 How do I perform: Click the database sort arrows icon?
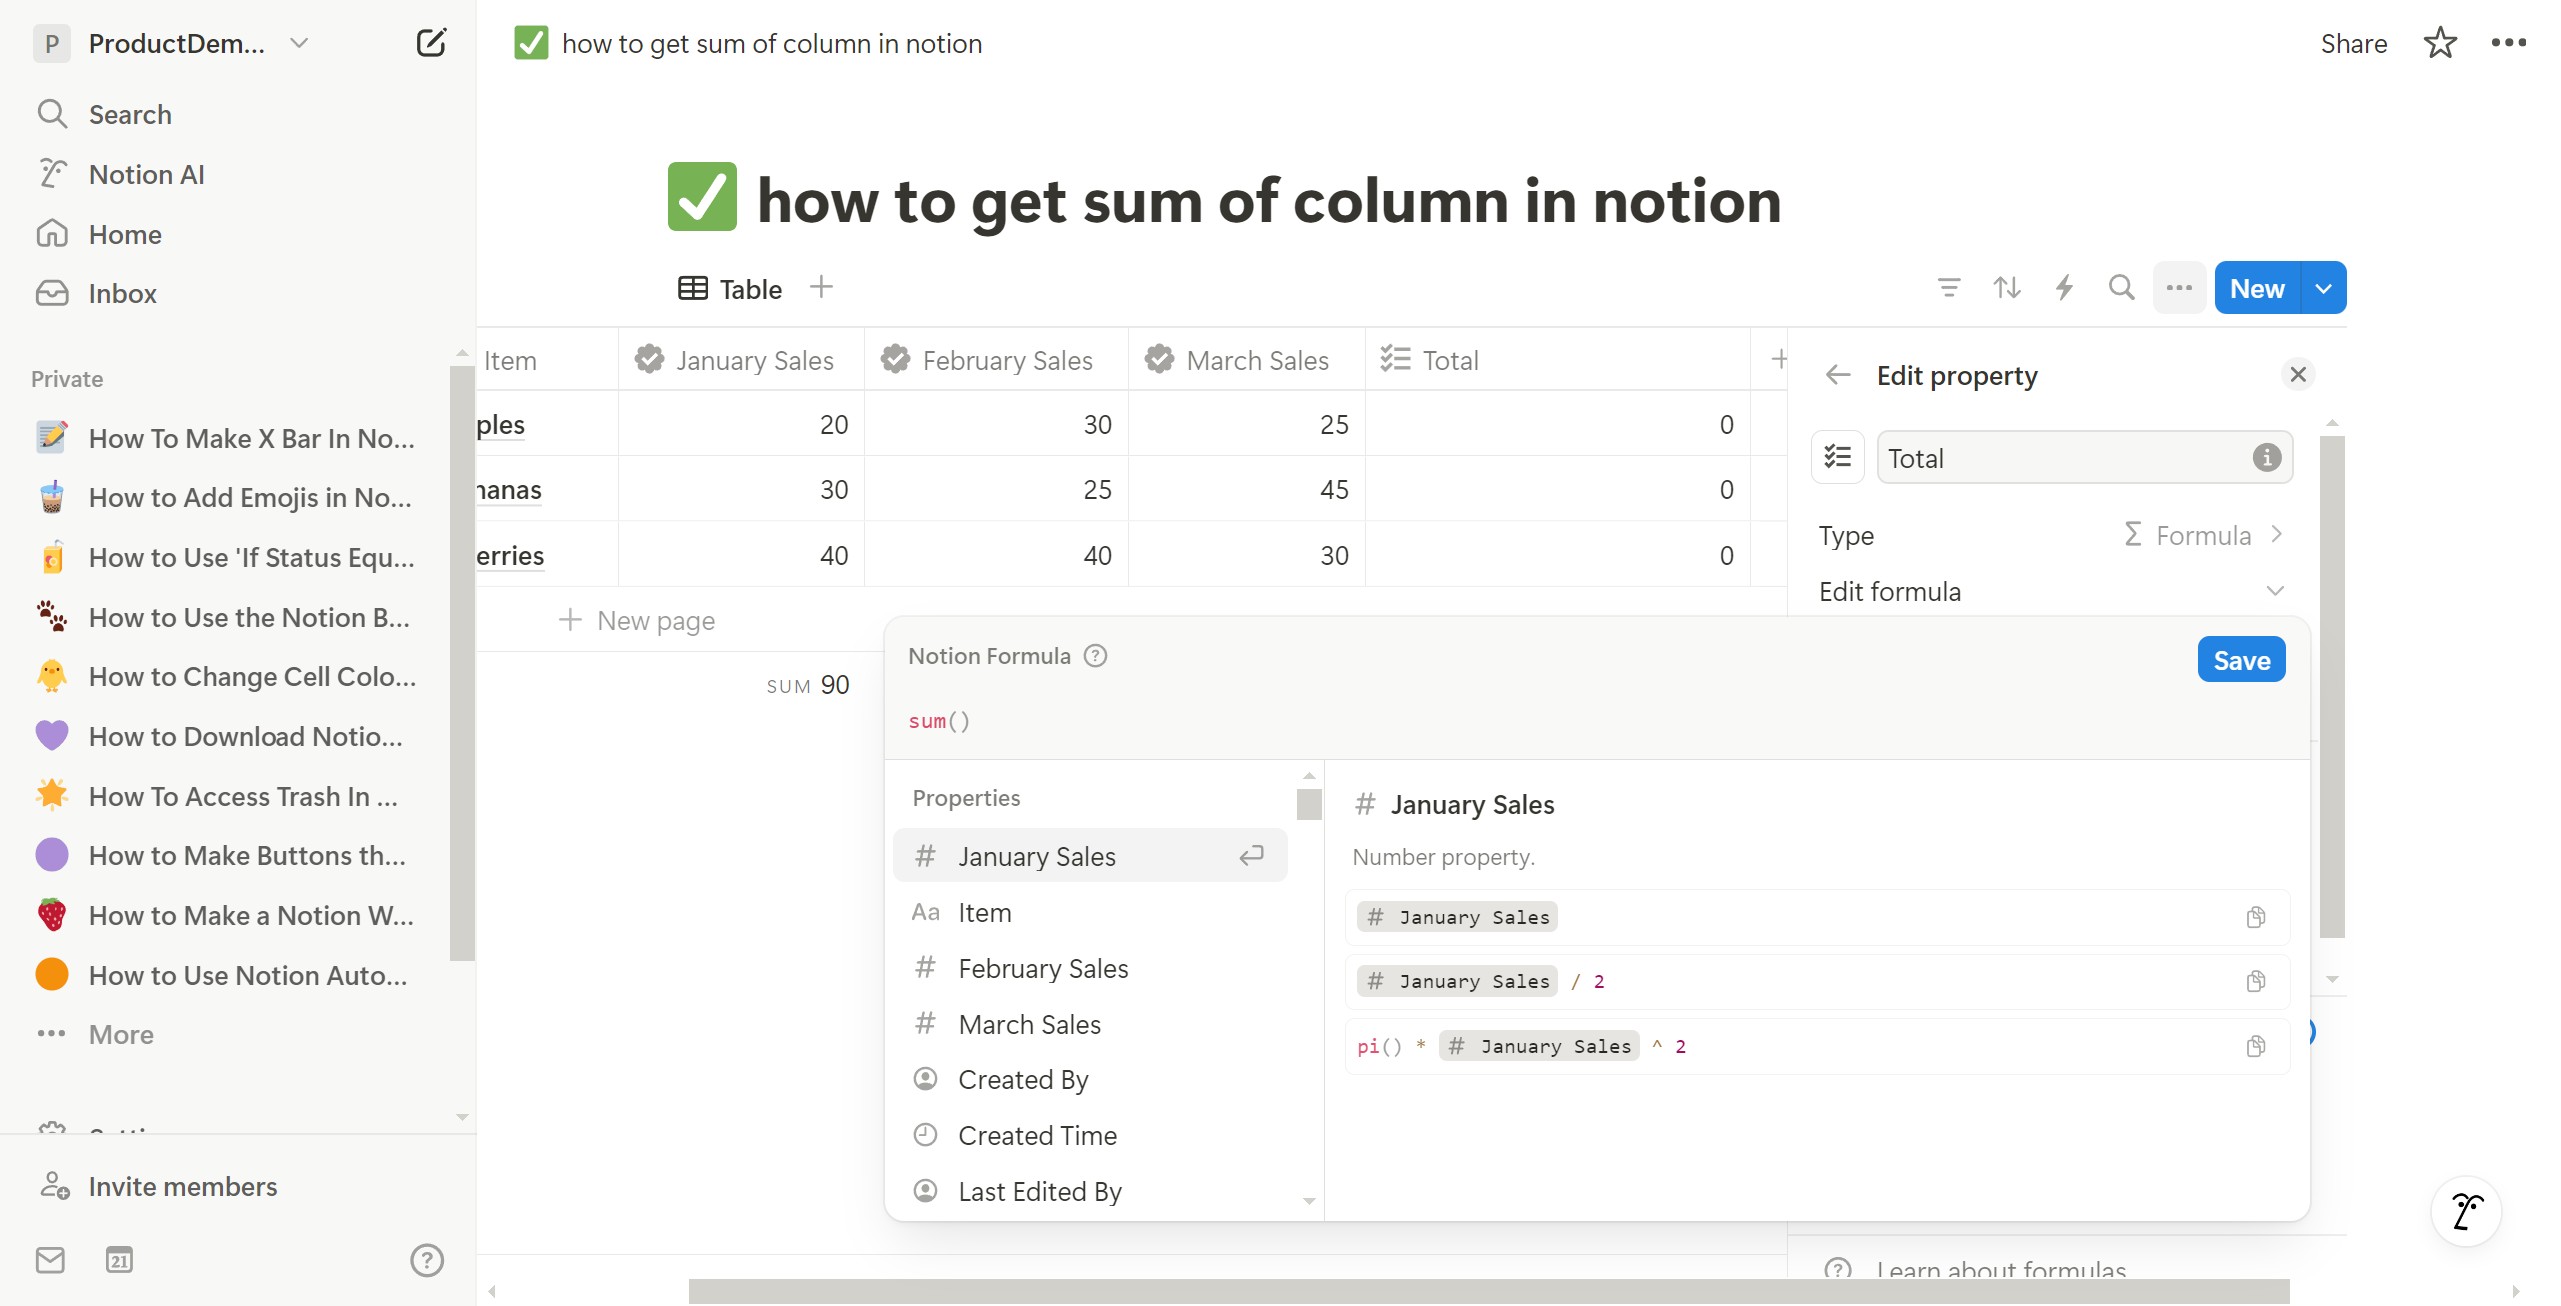pyautogui.click(x=2006, y=288)
